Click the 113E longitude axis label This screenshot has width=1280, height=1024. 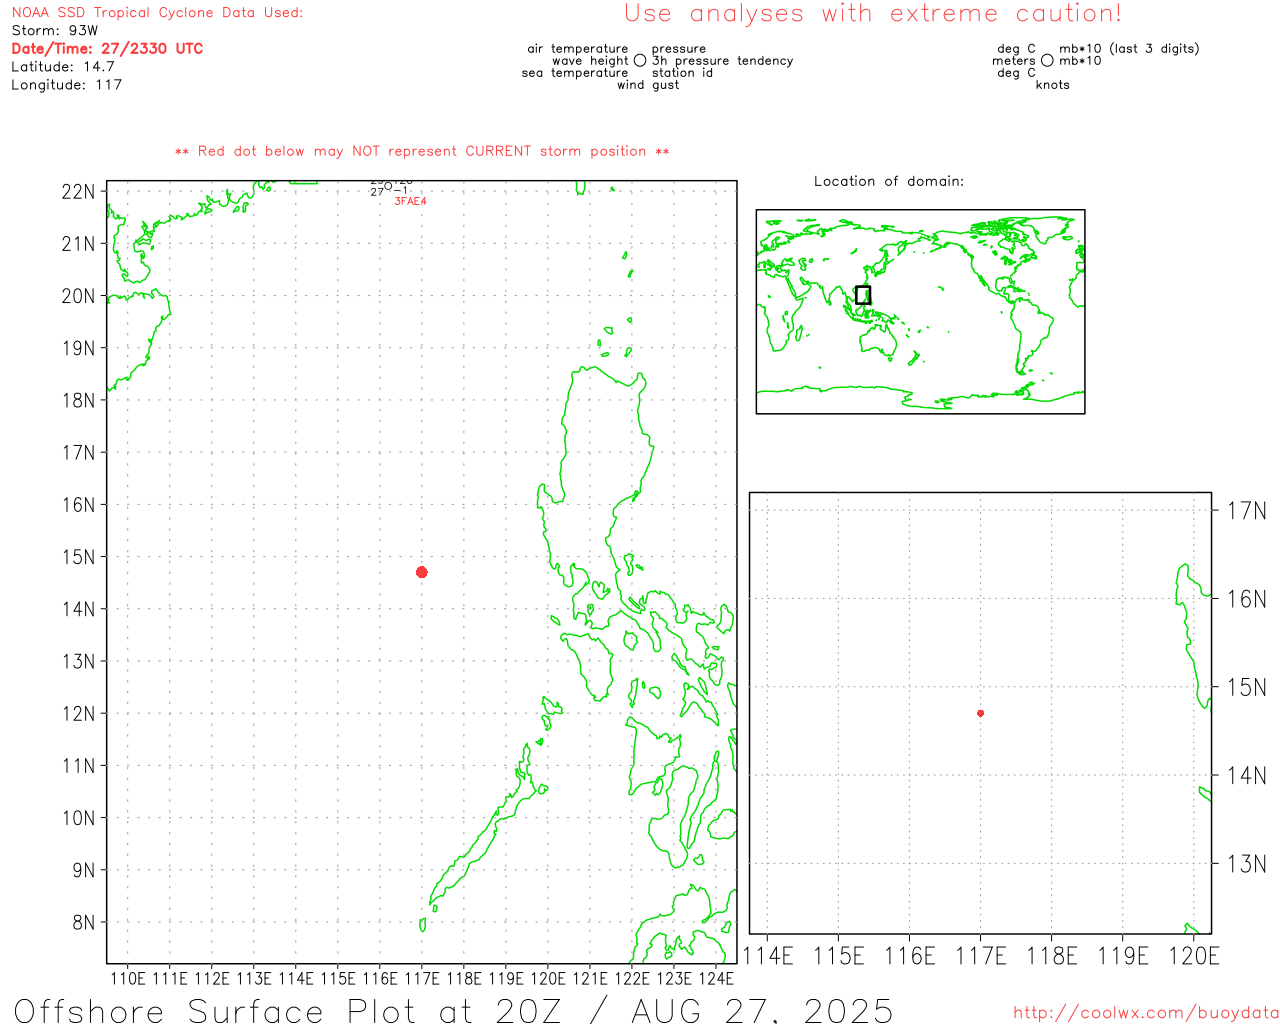(254, 978)
